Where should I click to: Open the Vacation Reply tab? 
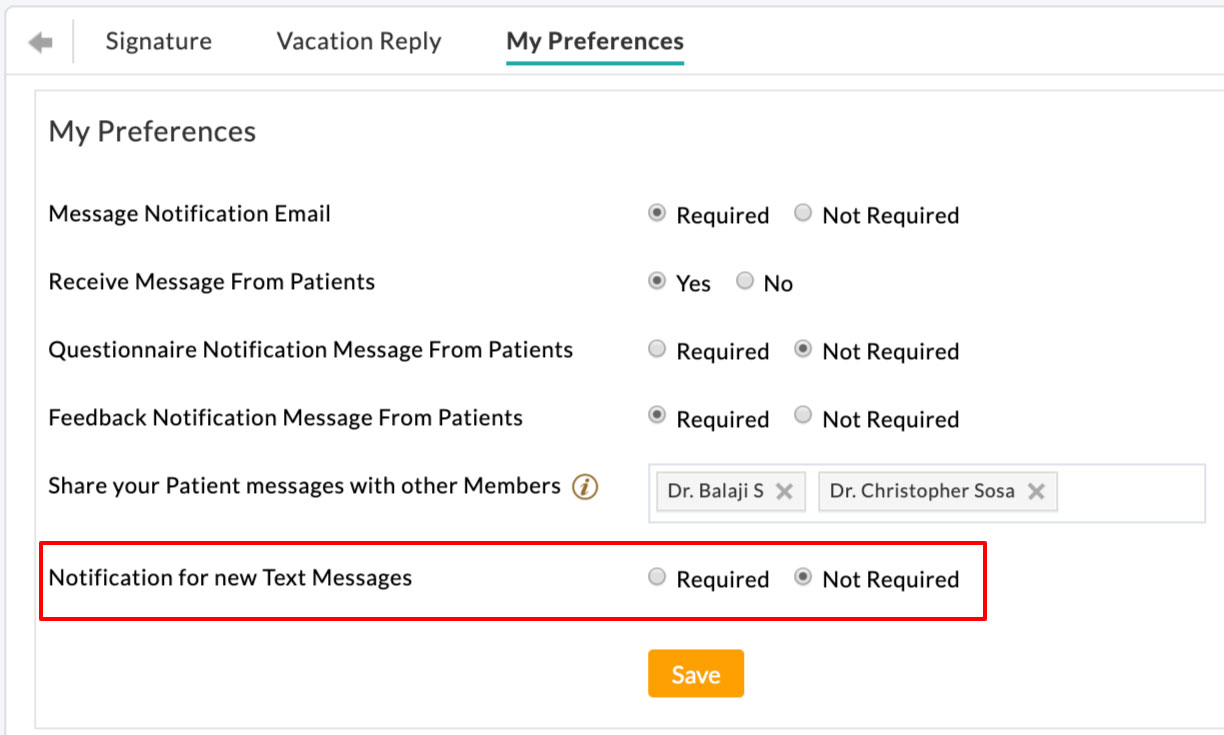point(357,41)
